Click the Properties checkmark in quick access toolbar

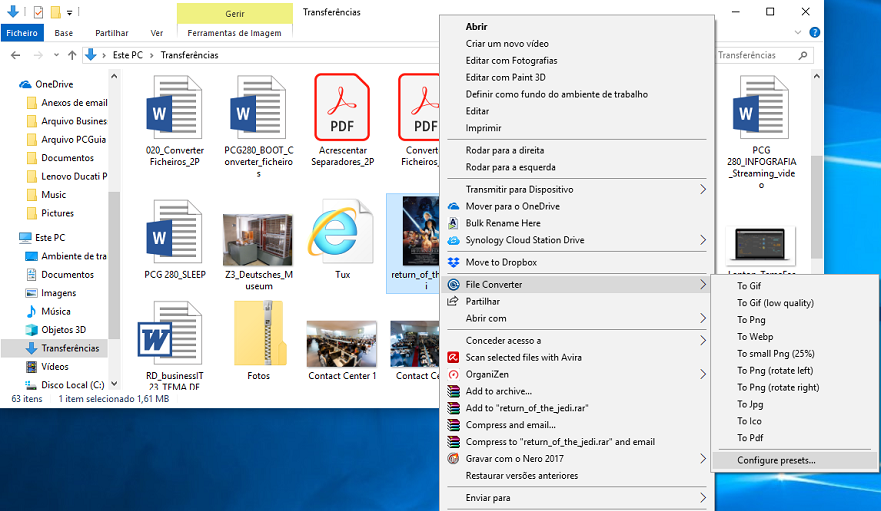tap(38, 12)
